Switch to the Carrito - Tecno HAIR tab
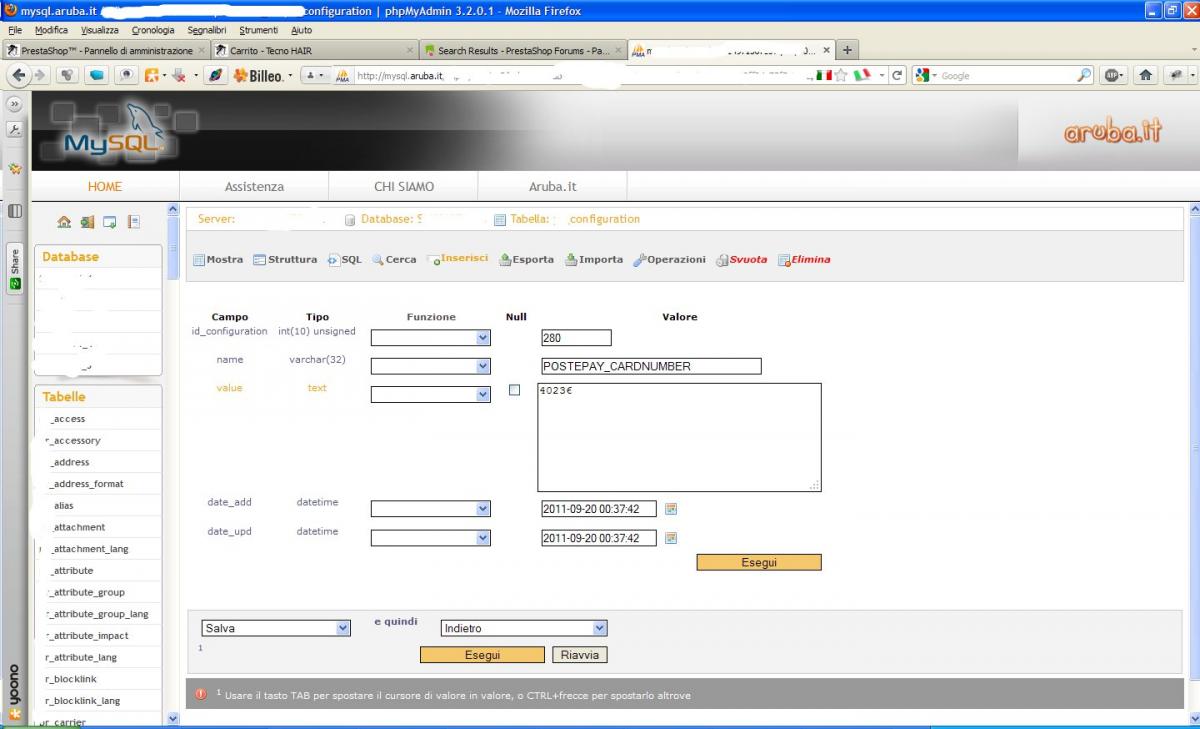Screen dimensions: 1200x729 (x=313, y=50)
